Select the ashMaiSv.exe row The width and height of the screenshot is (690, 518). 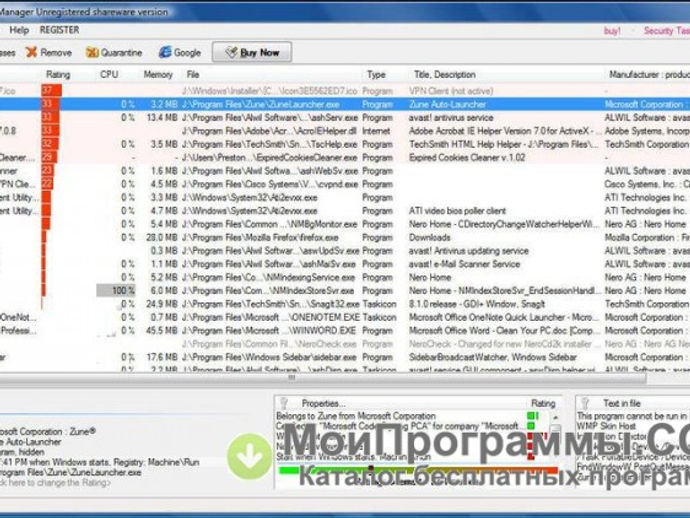point(345,264)
